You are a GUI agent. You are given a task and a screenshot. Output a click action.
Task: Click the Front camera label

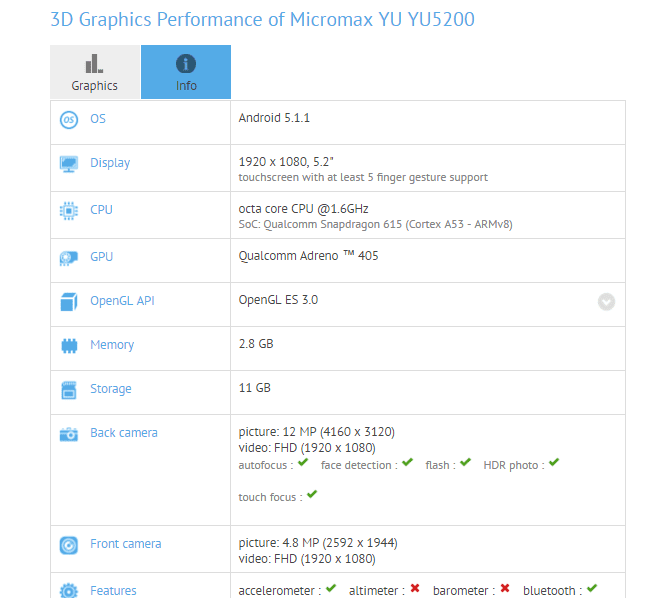click(126, 544)
